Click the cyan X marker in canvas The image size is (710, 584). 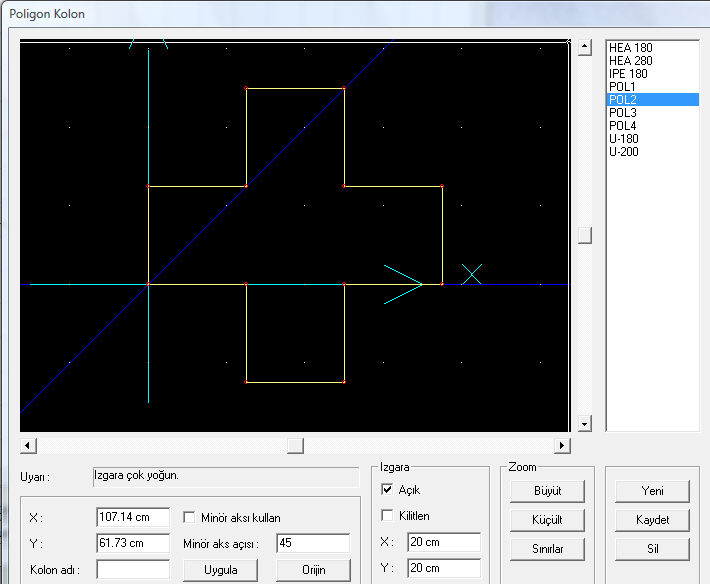click(472, 274)
